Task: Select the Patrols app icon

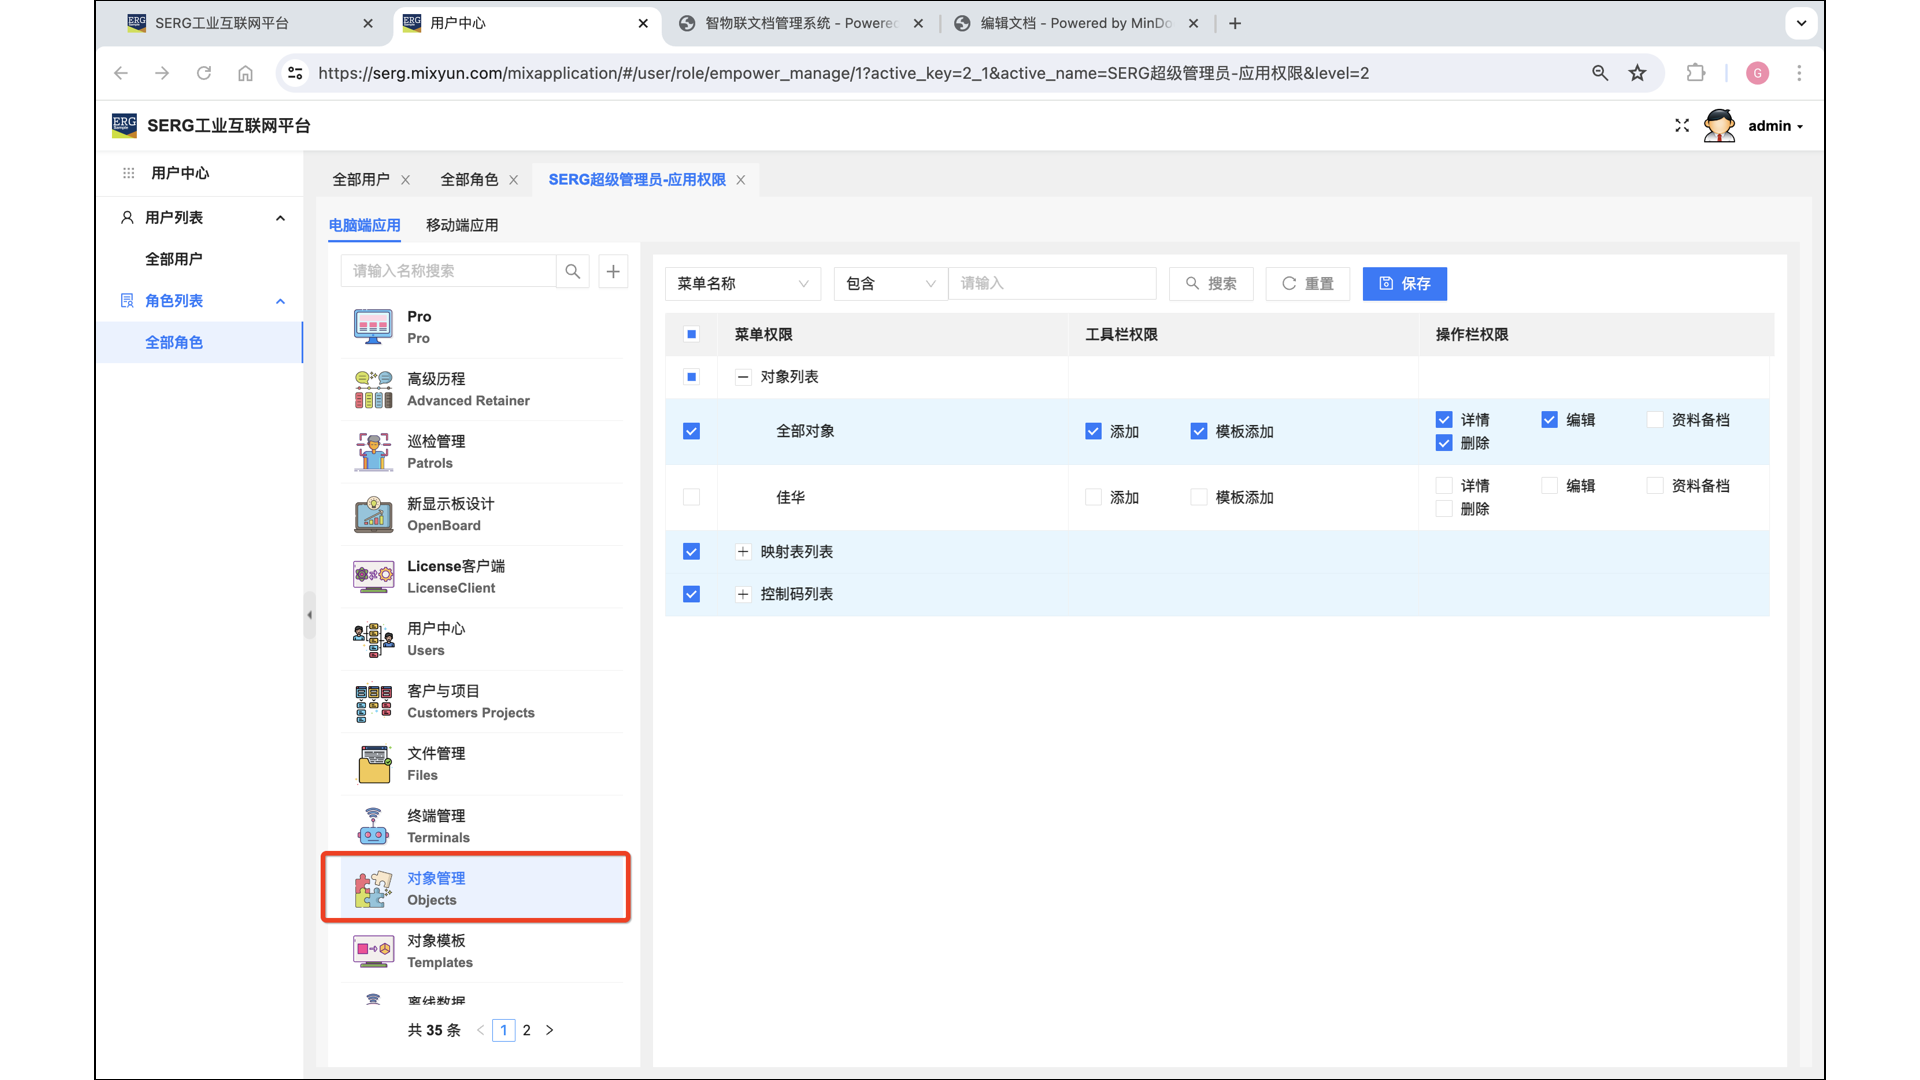Action: tap(373, 452)
